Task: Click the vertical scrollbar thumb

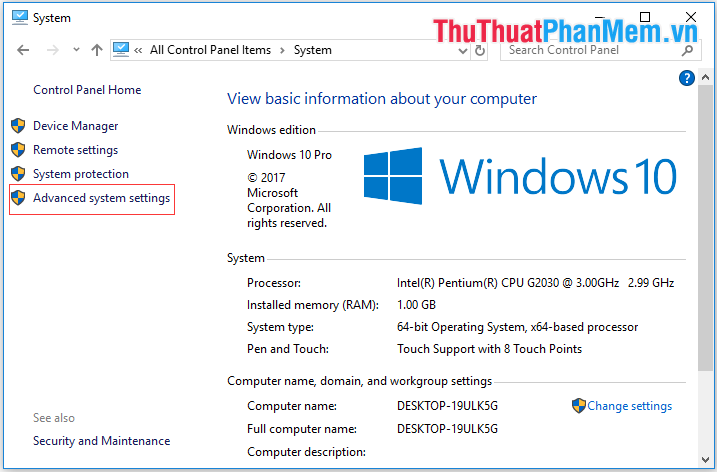Action: point(705,228)
